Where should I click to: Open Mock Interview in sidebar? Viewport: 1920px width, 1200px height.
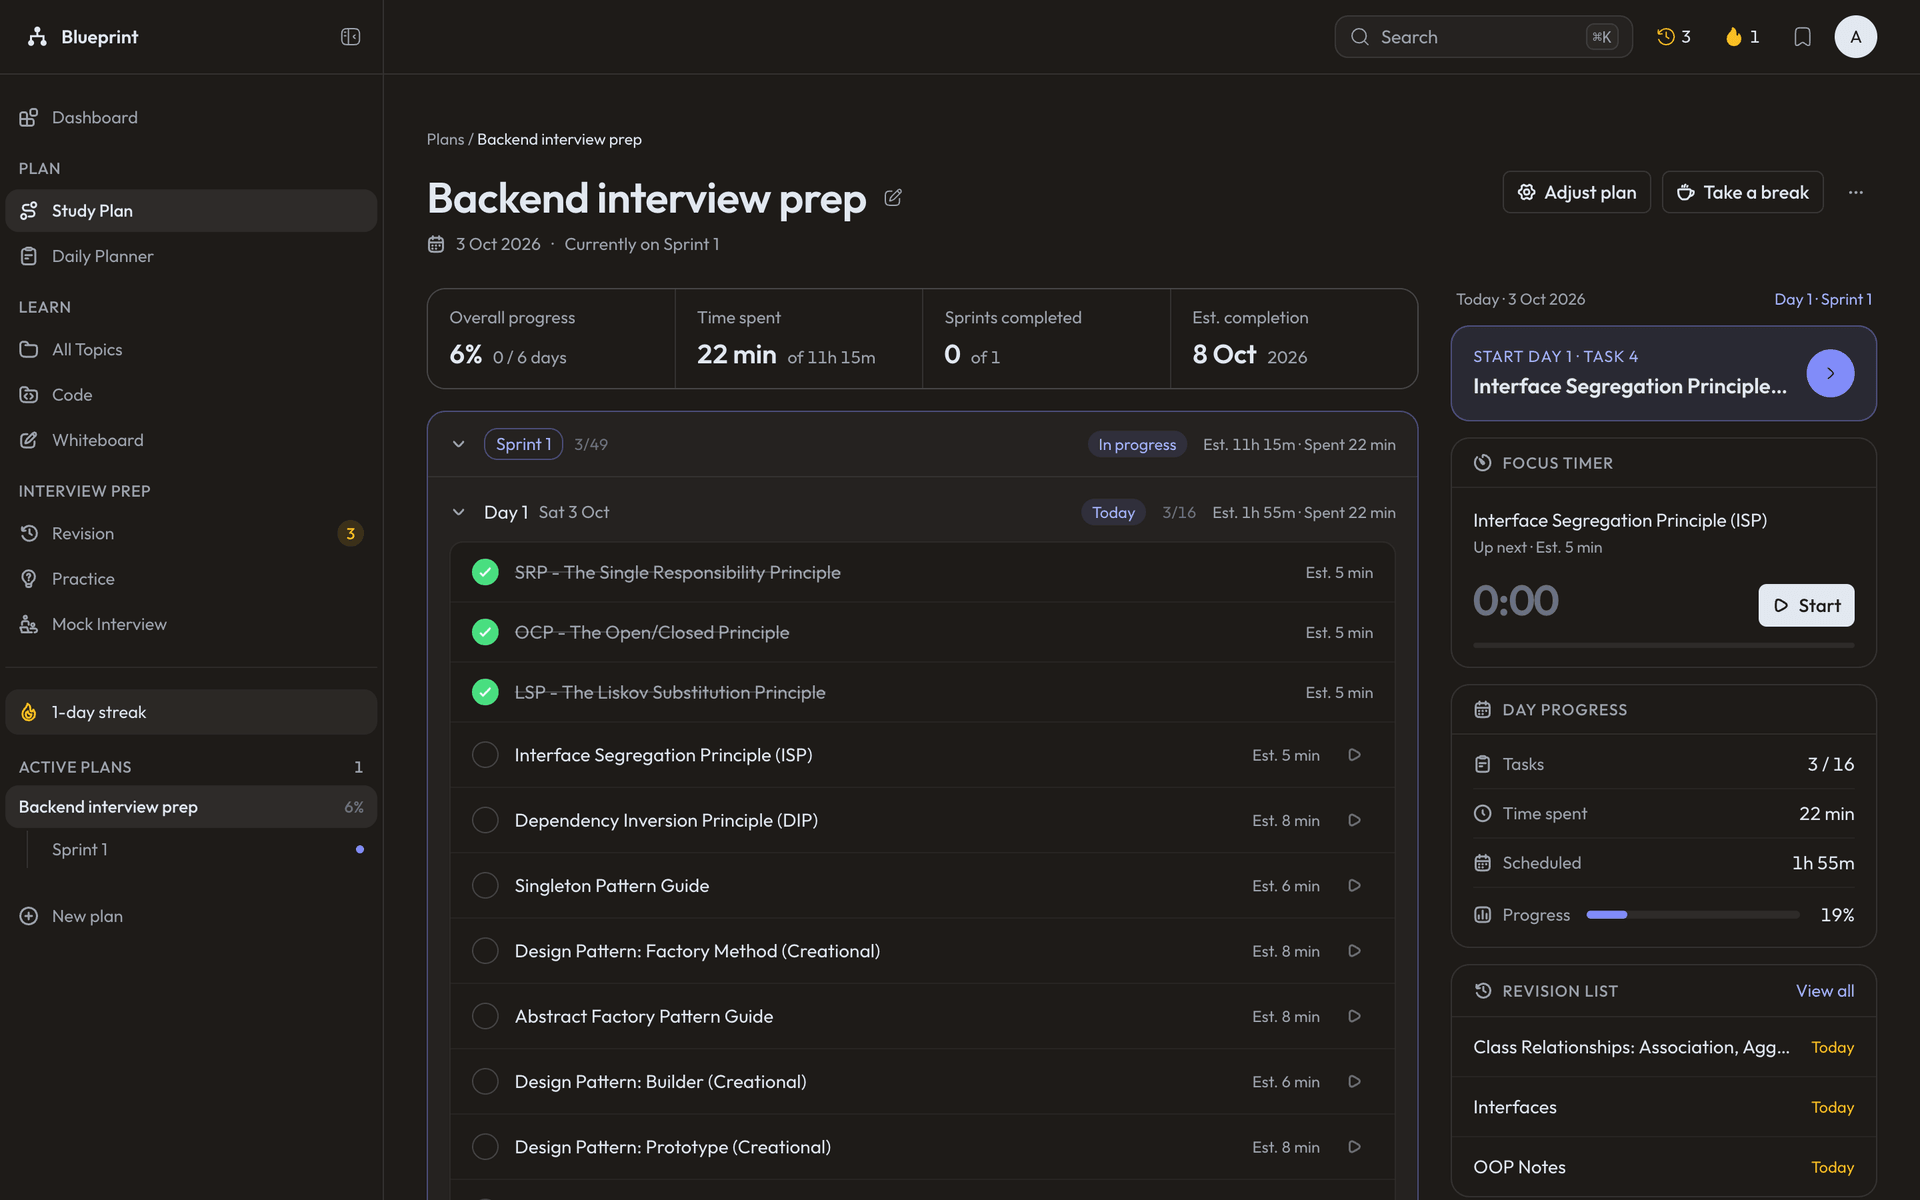[x=191, y=624]
